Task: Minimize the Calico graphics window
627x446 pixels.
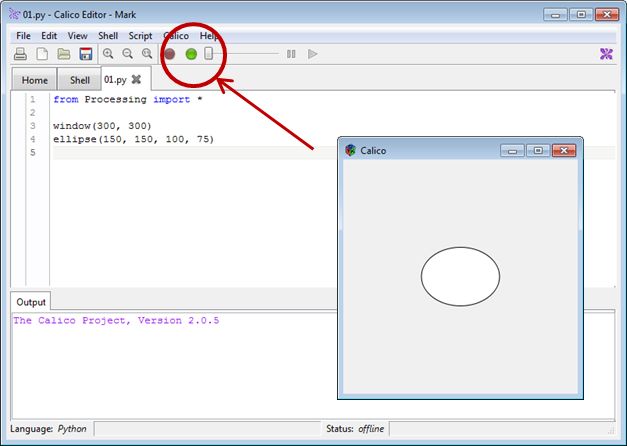Action: (512, 151)
